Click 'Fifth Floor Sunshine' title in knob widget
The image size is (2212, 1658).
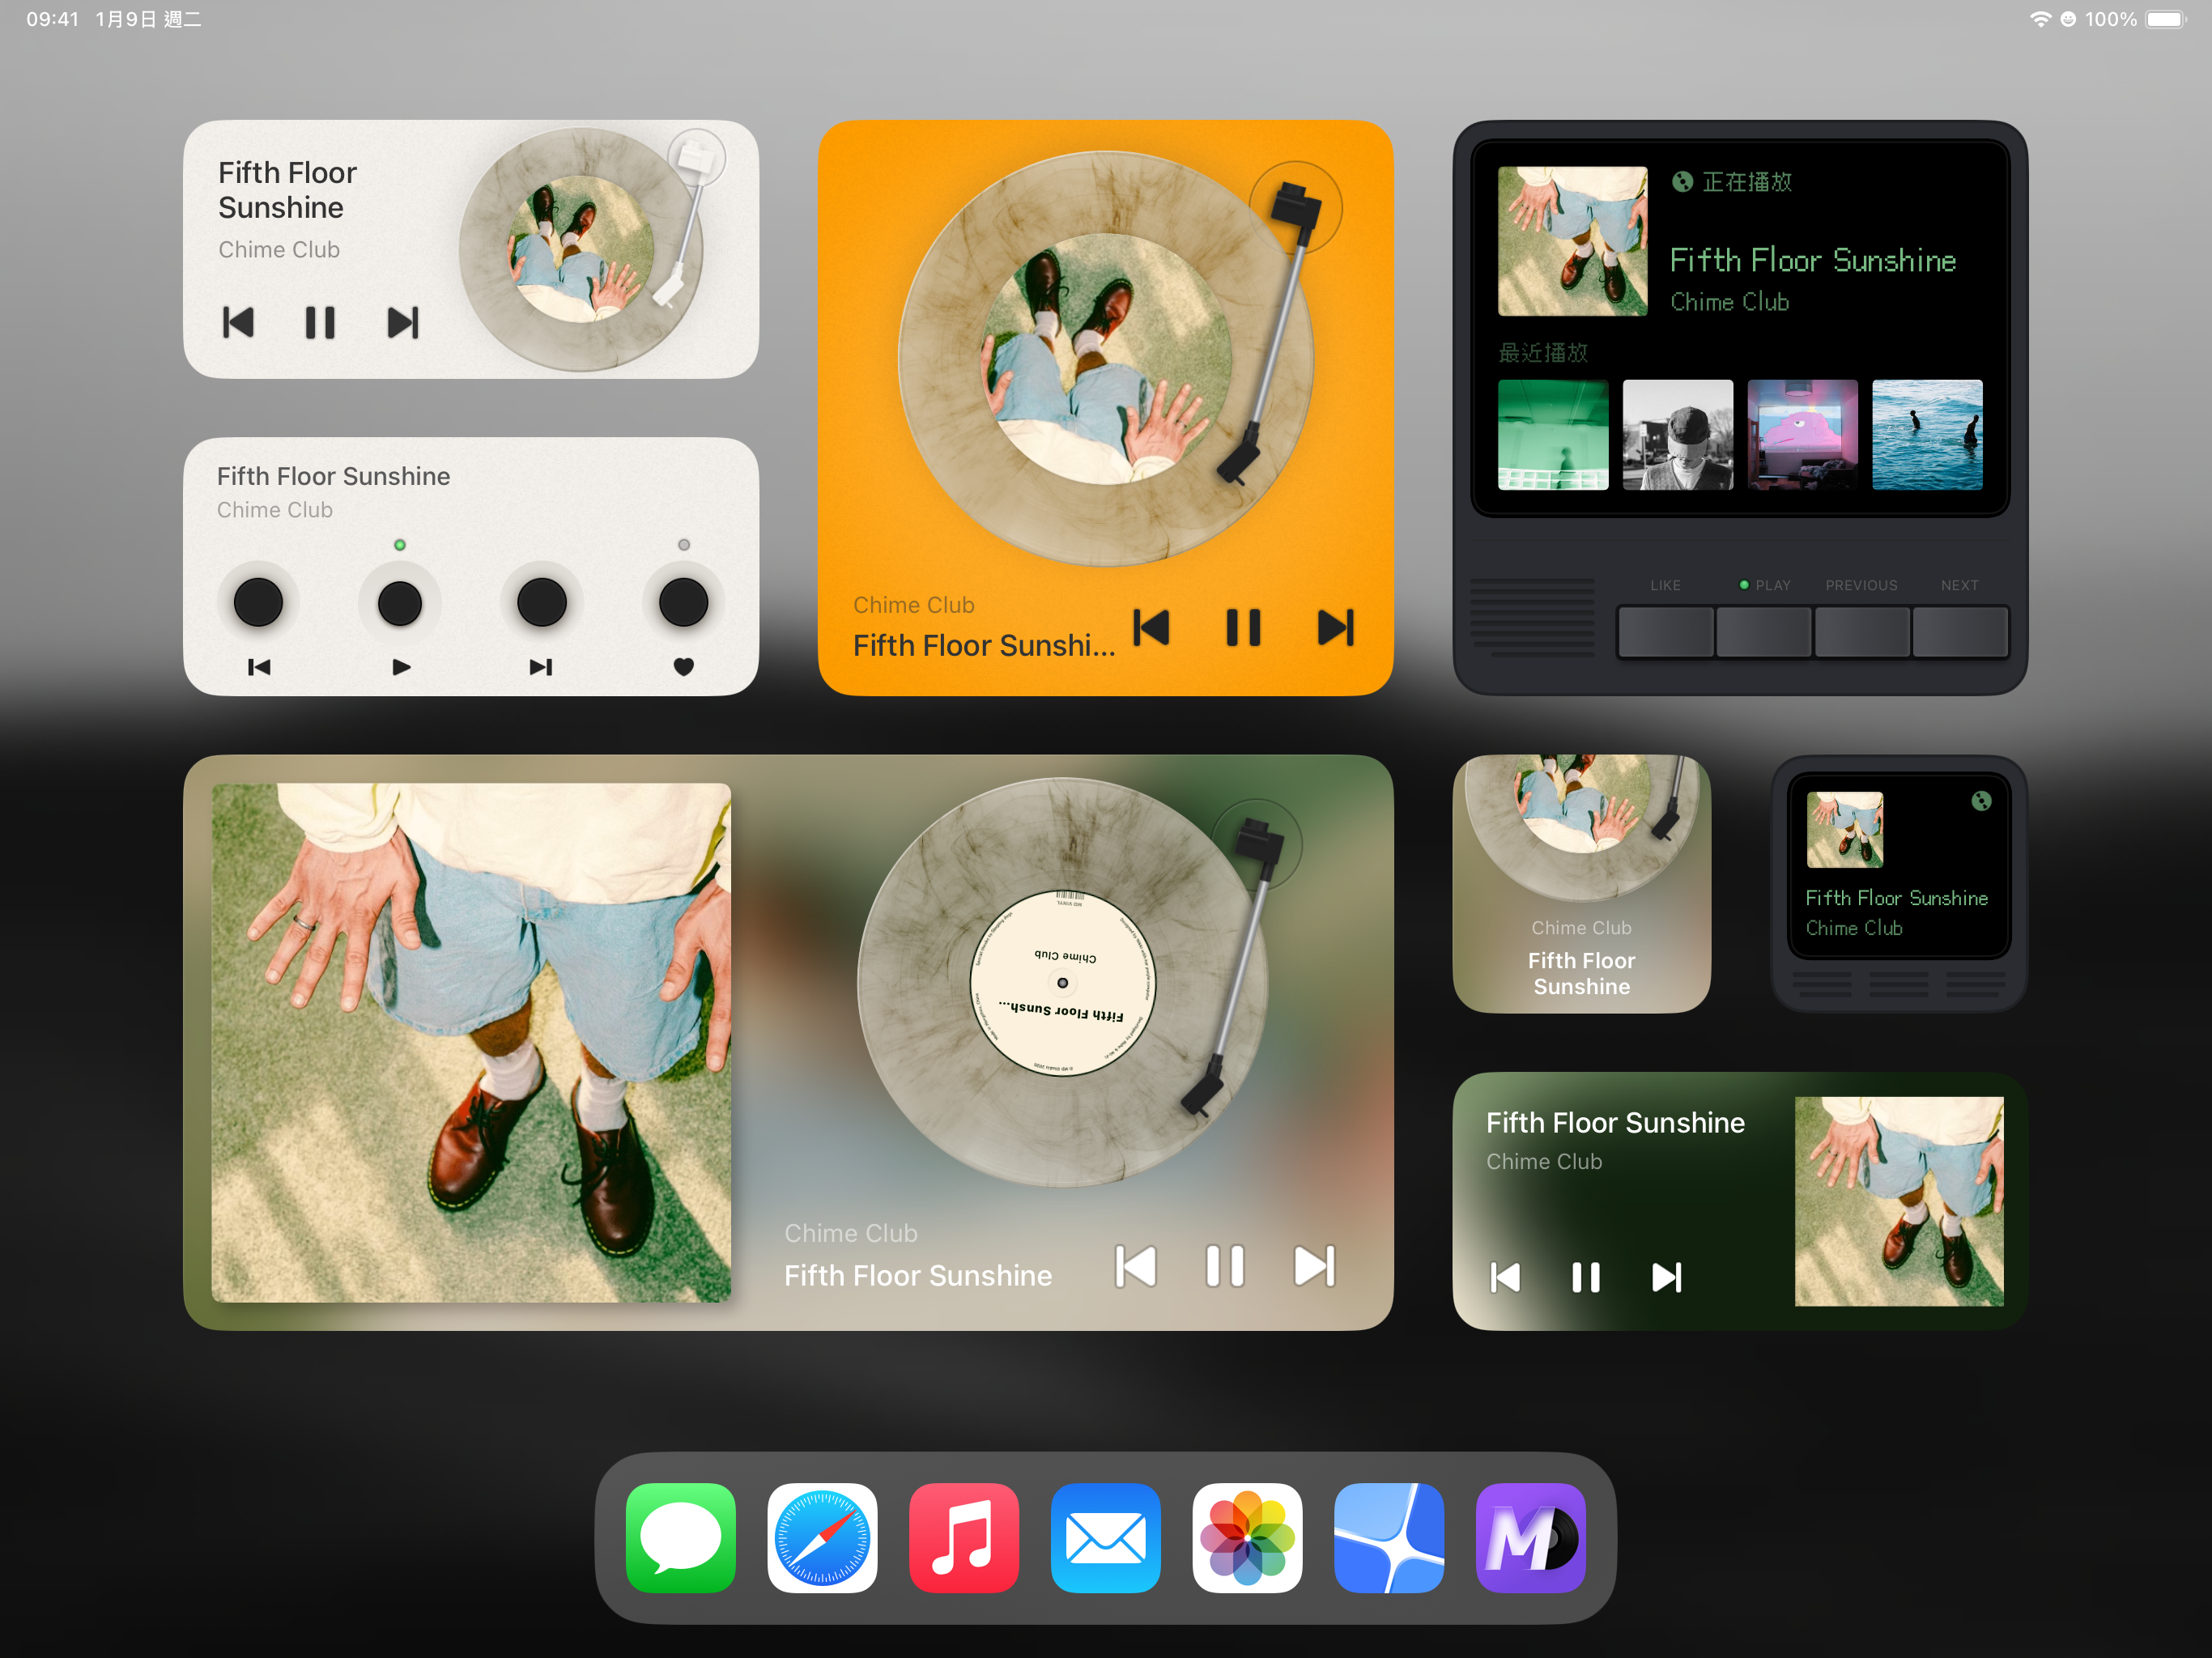[333, 476]
